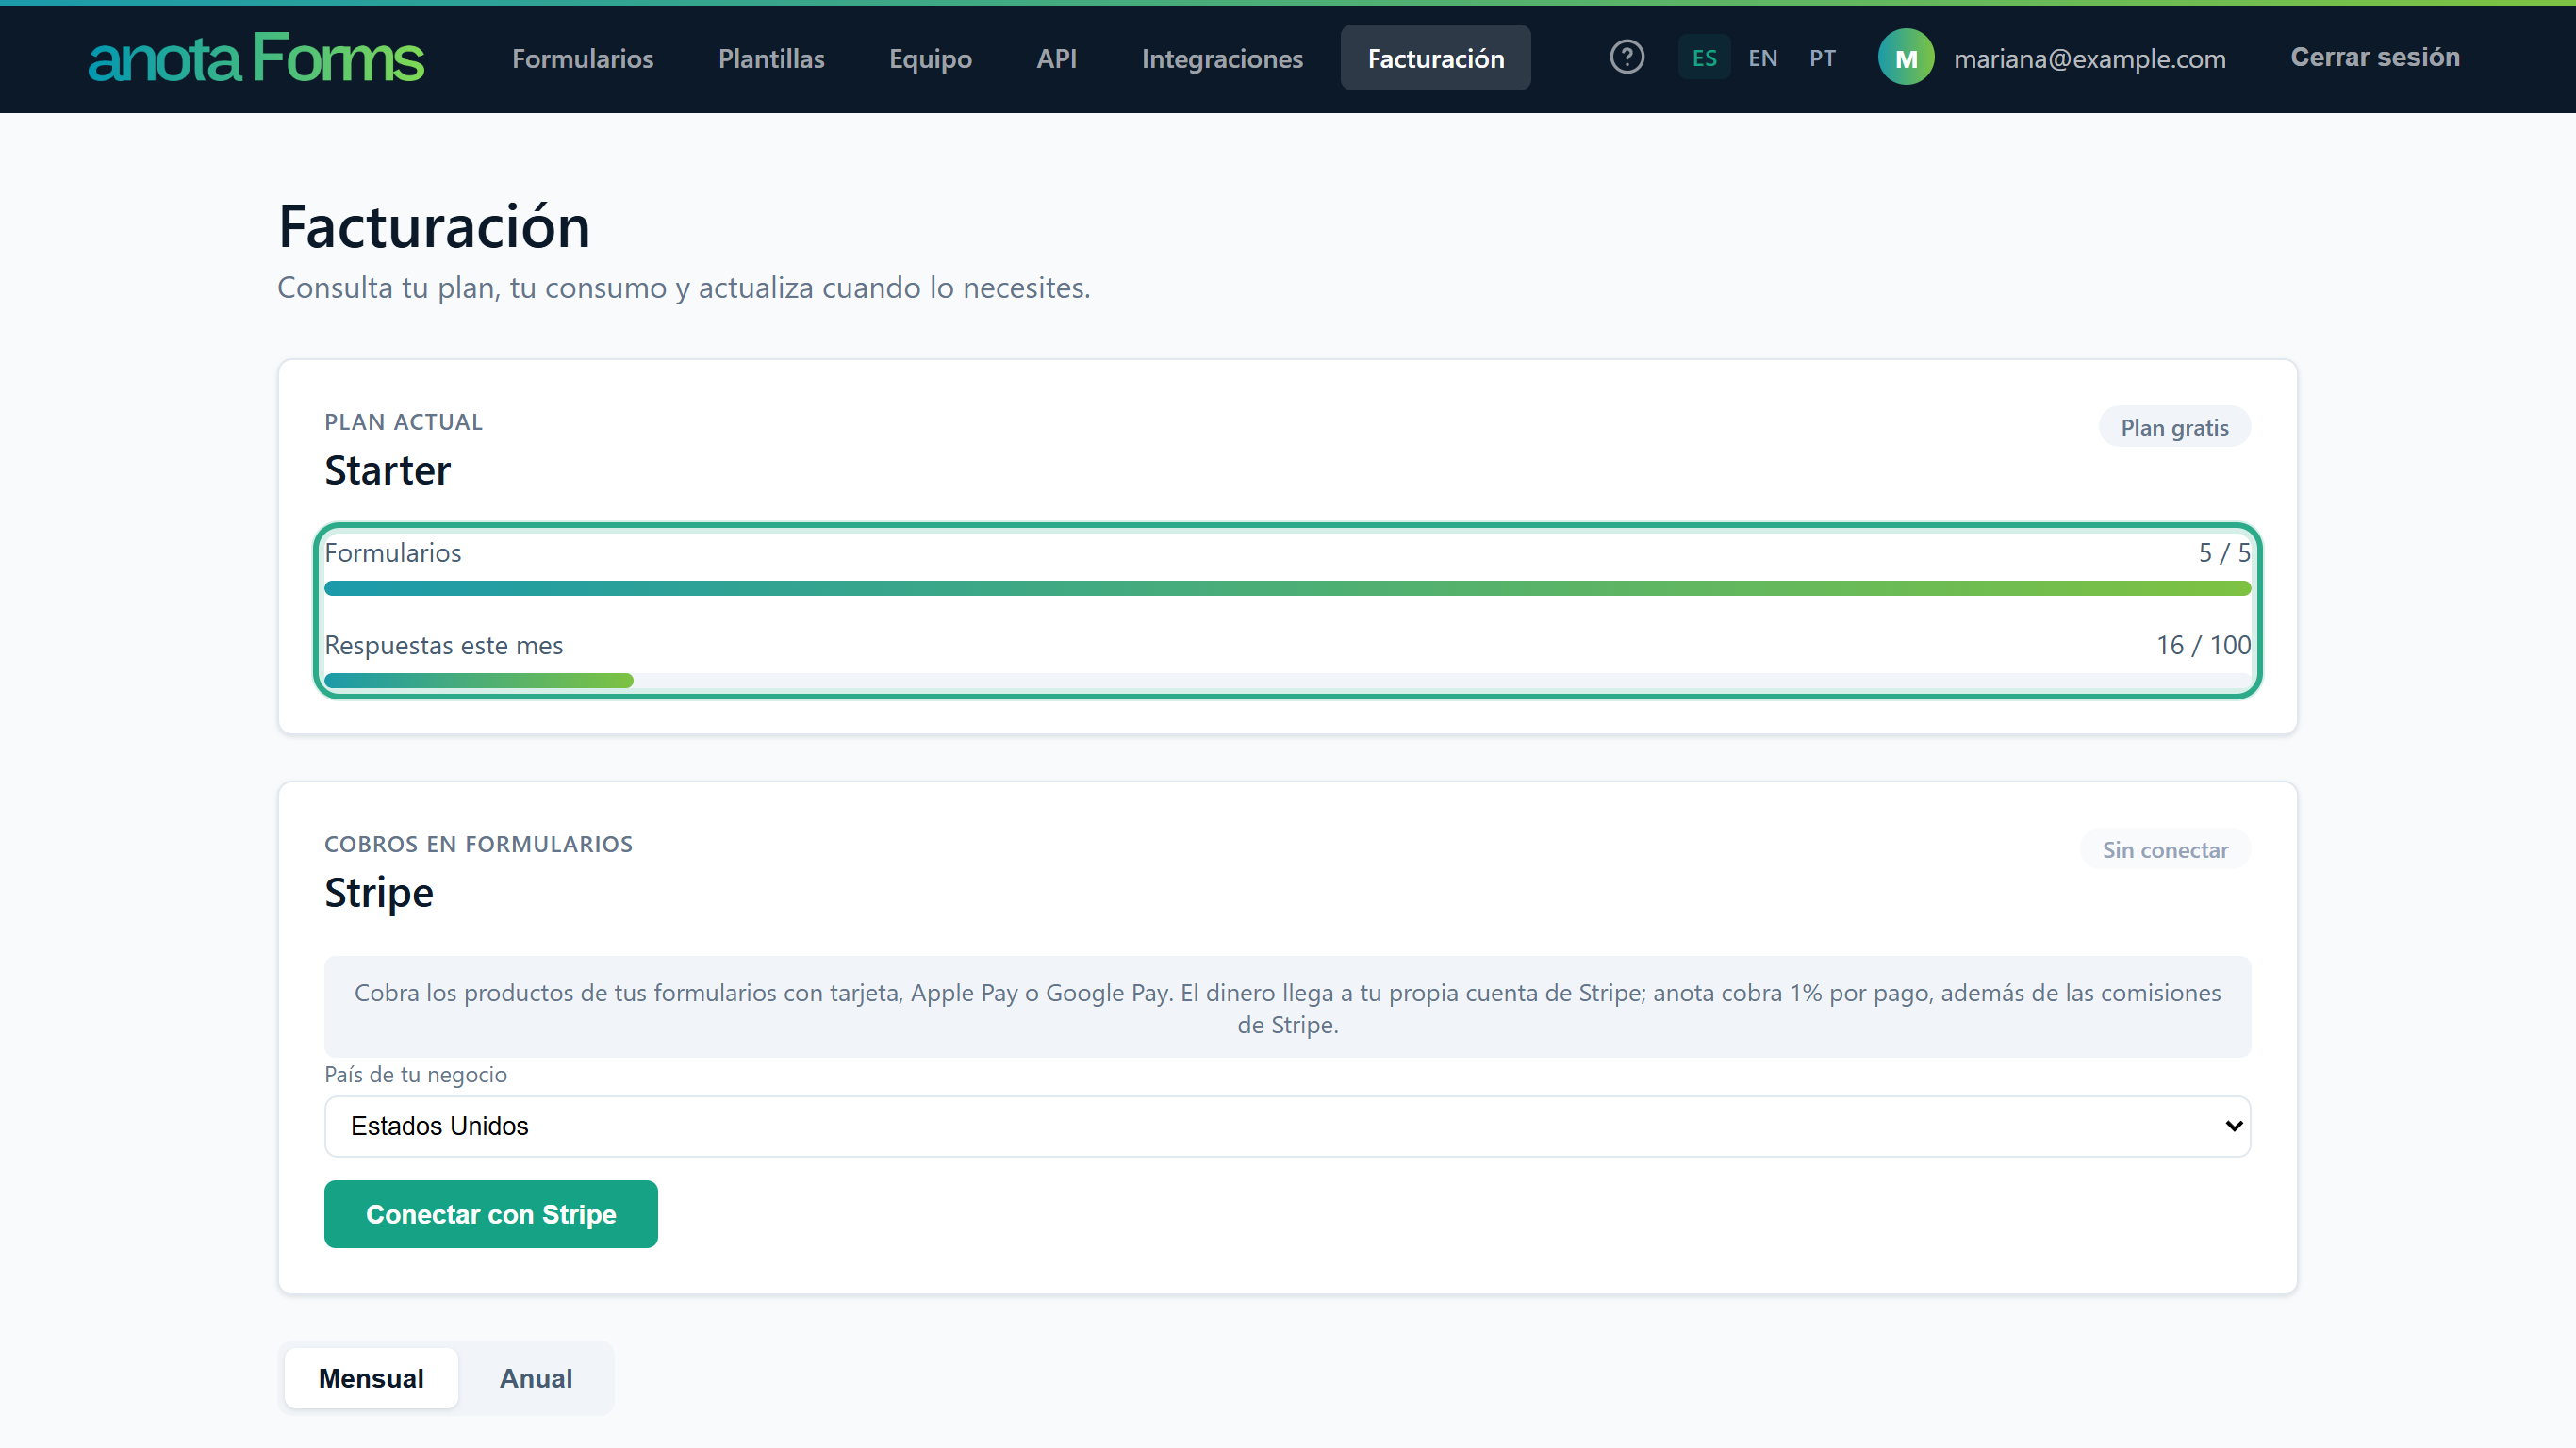Select Mensual billing period

371,1378
